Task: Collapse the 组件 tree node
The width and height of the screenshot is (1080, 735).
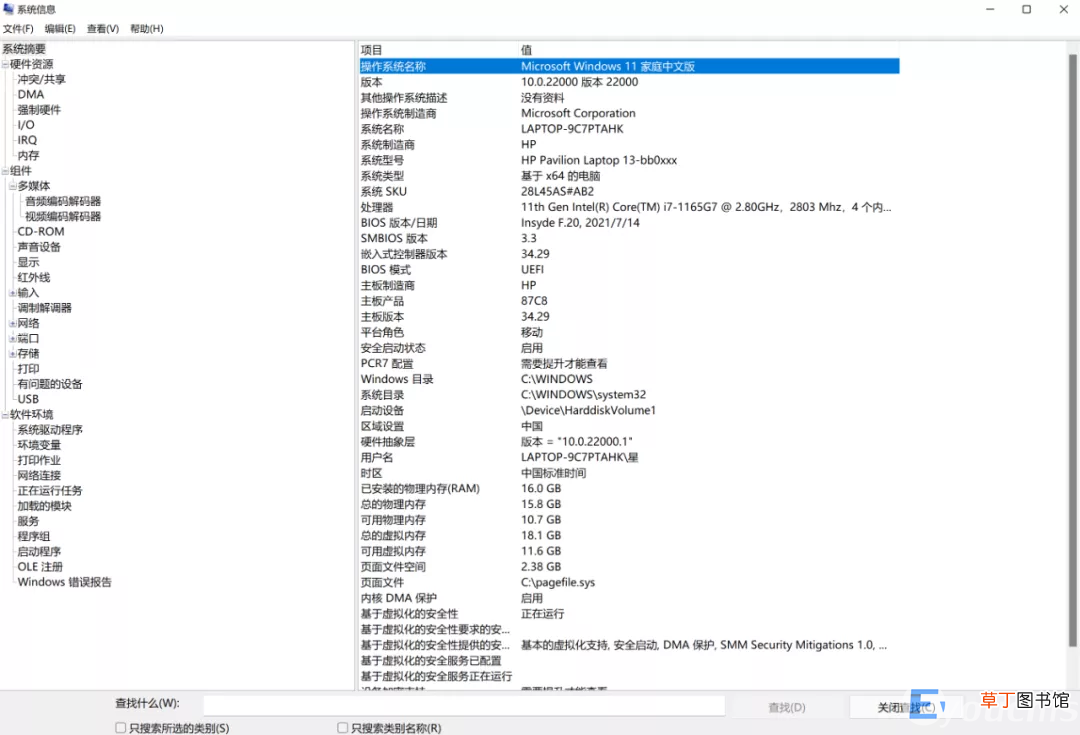Action: coord(6,172)
